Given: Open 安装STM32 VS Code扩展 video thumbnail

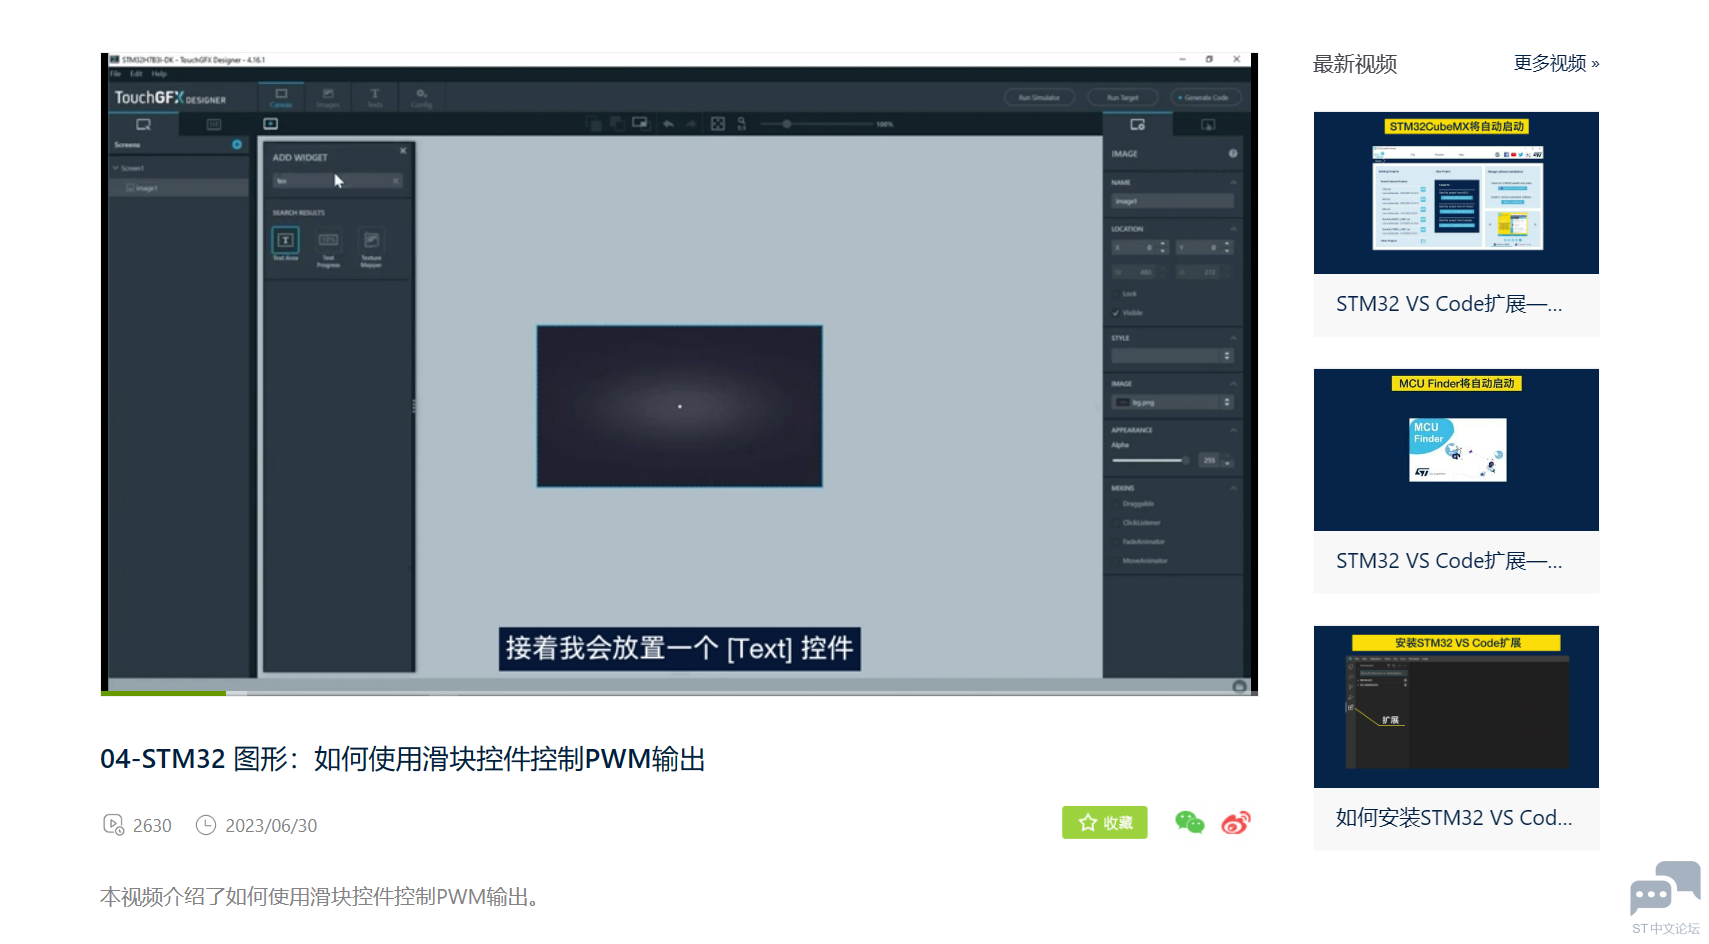Looking at the screenshot, I should coord(1456,707).
